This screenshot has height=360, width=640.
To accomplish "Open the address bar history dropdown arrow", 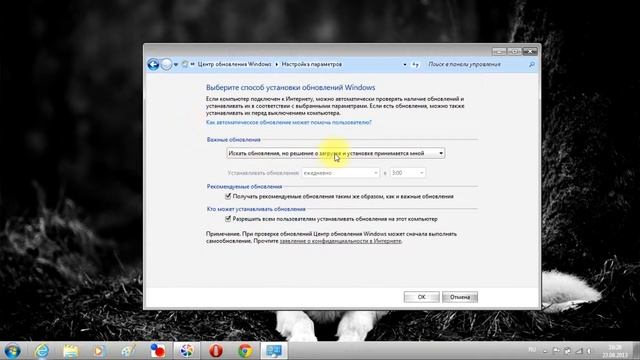I will tap(404, 64).
